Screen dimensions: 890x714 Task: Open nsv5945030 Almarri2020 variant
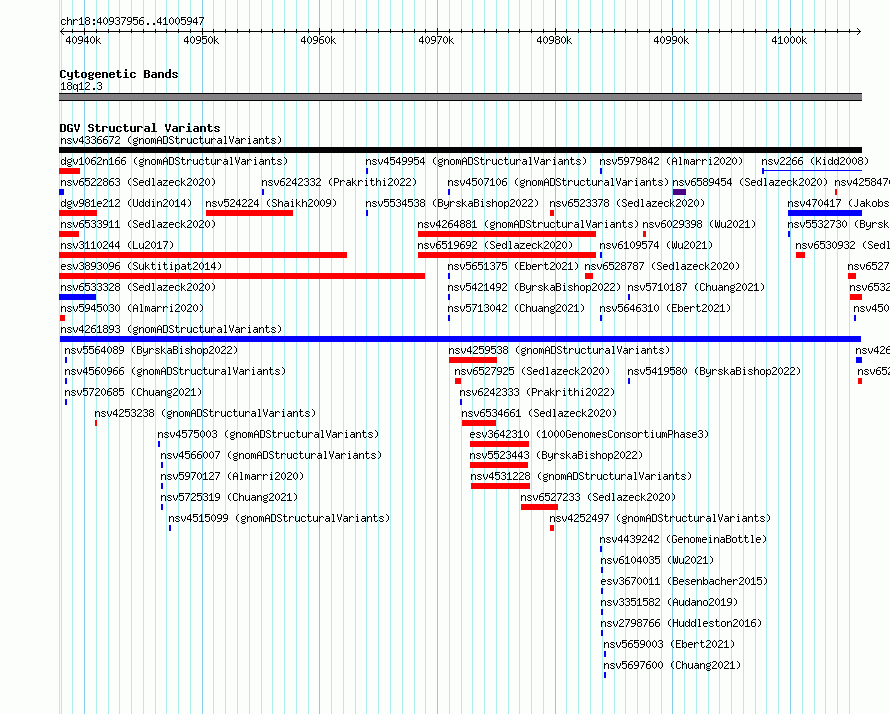tap(132, 308)
